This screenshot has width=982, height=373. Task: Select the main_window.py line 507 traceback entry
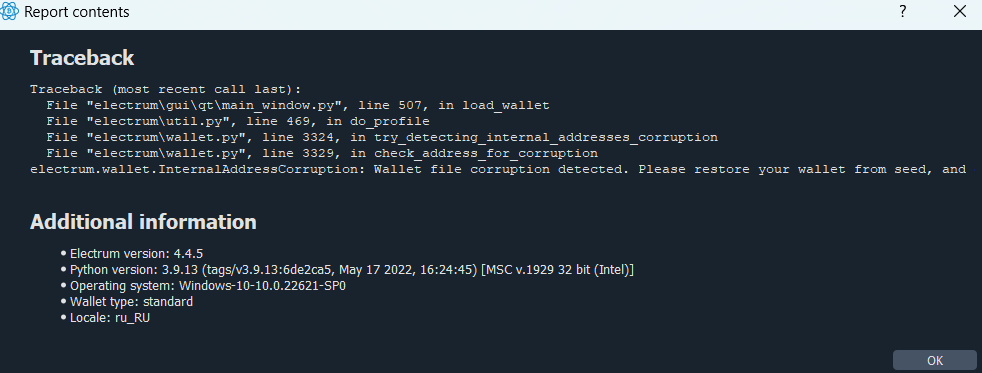point(297,106)
